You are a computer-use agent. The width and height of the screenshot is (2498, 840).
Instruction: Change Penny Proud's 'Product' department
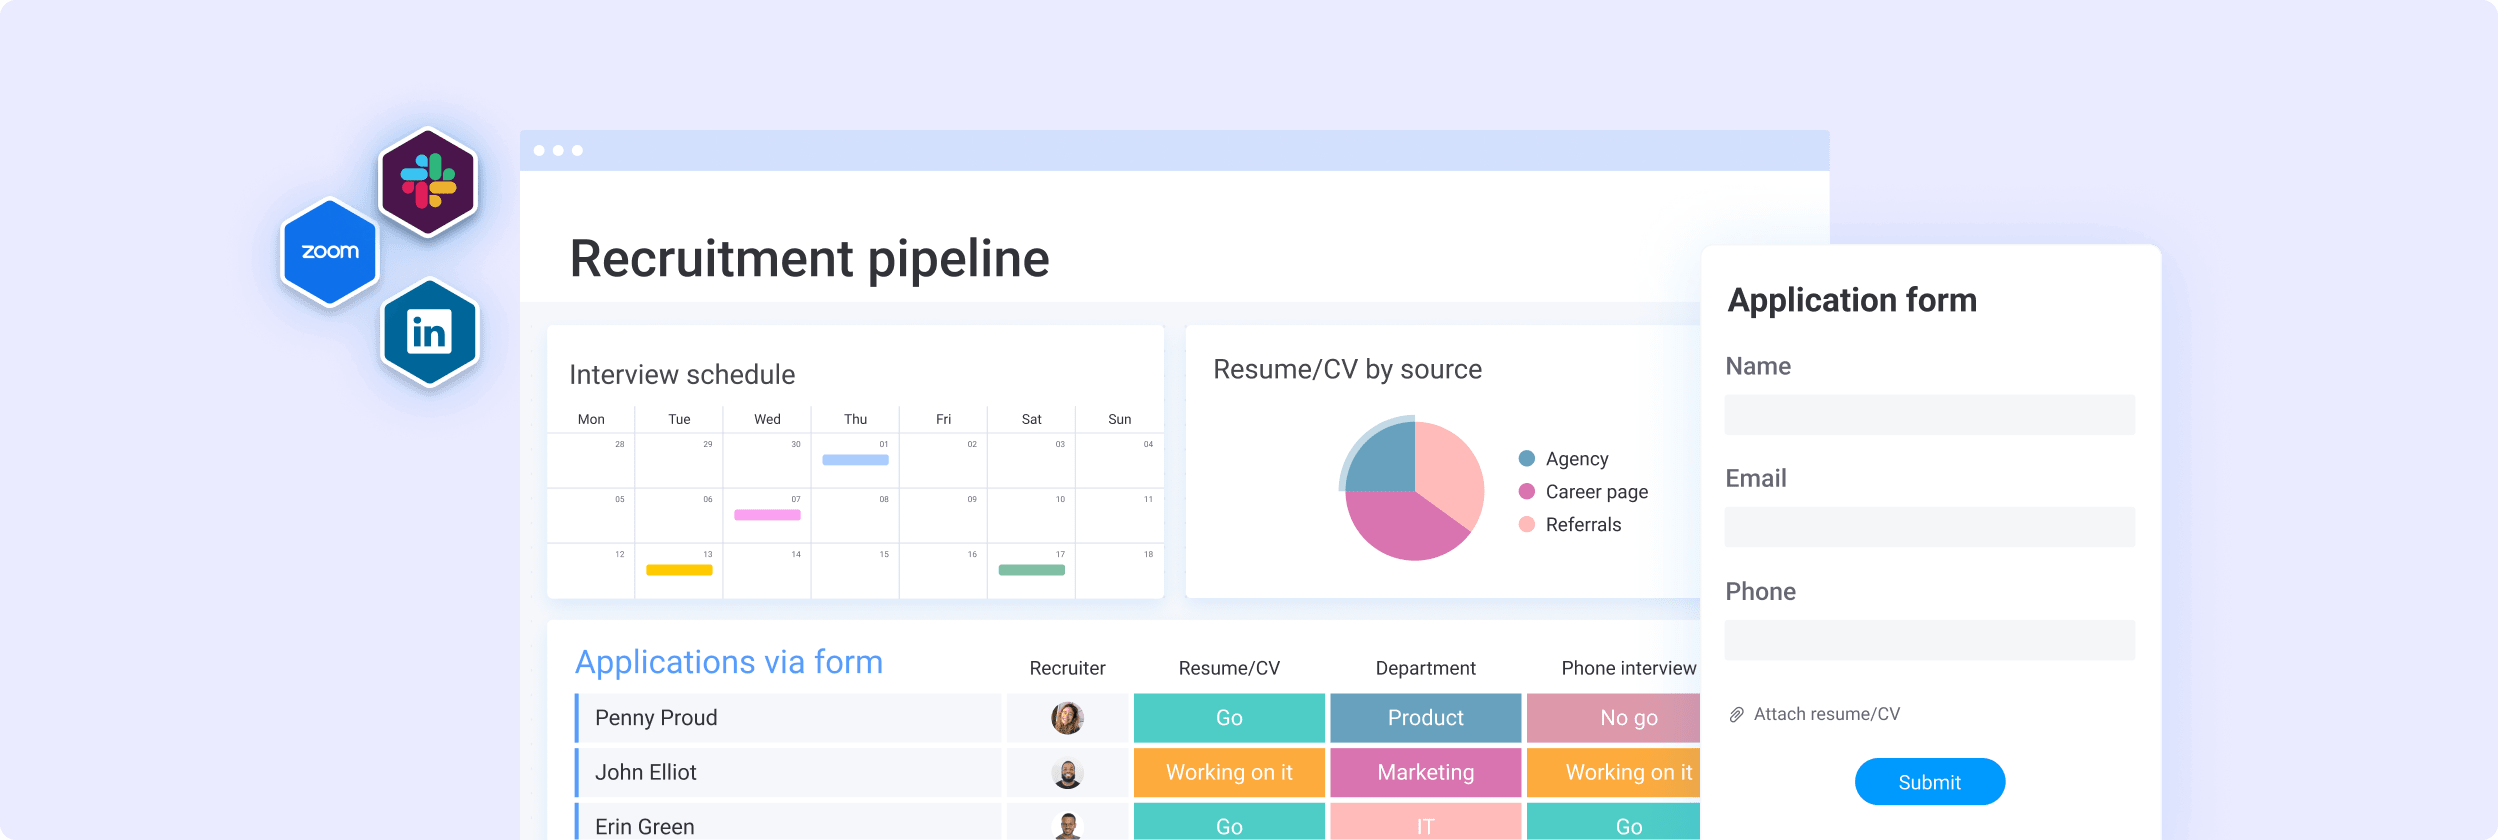coord(1425,718)
